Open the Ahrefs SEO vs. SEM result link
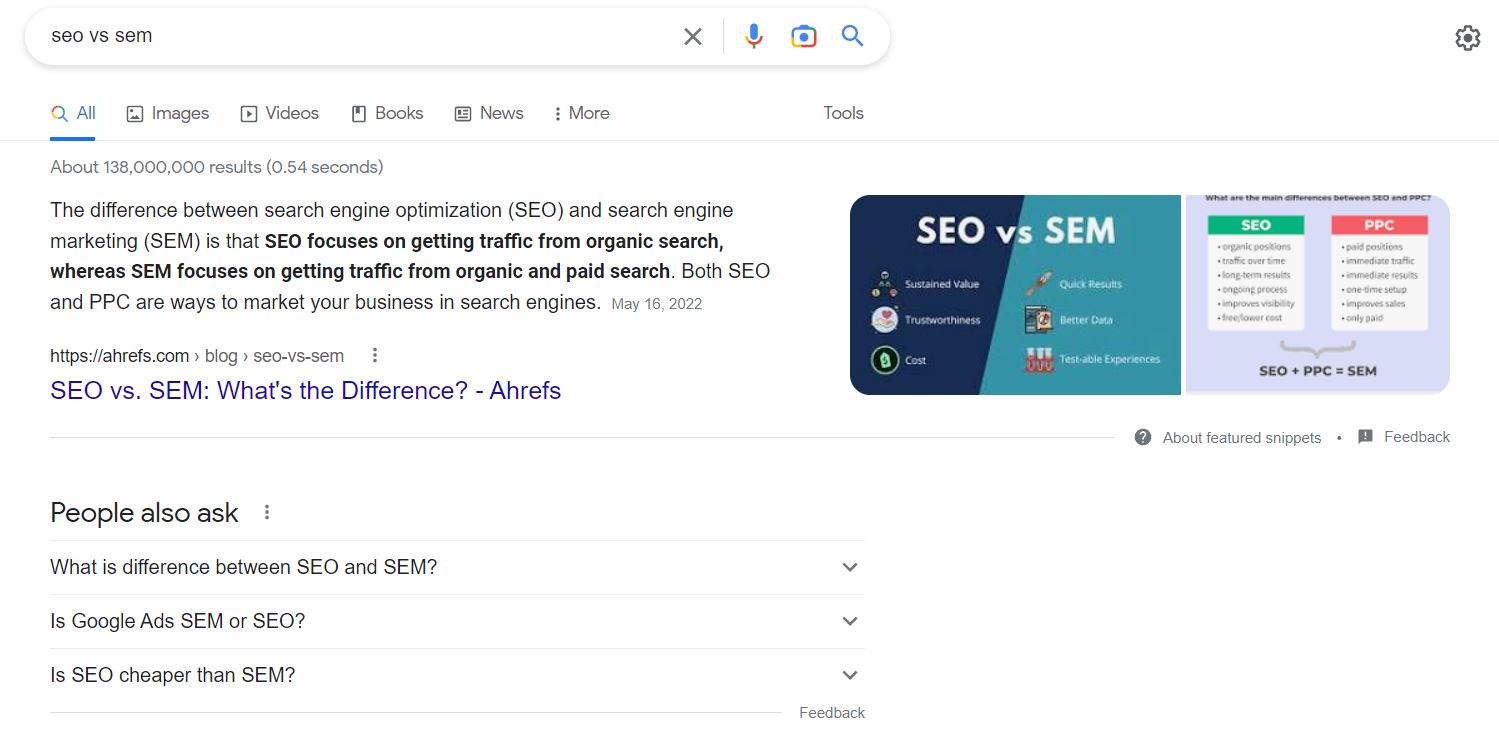 (305, 390)
